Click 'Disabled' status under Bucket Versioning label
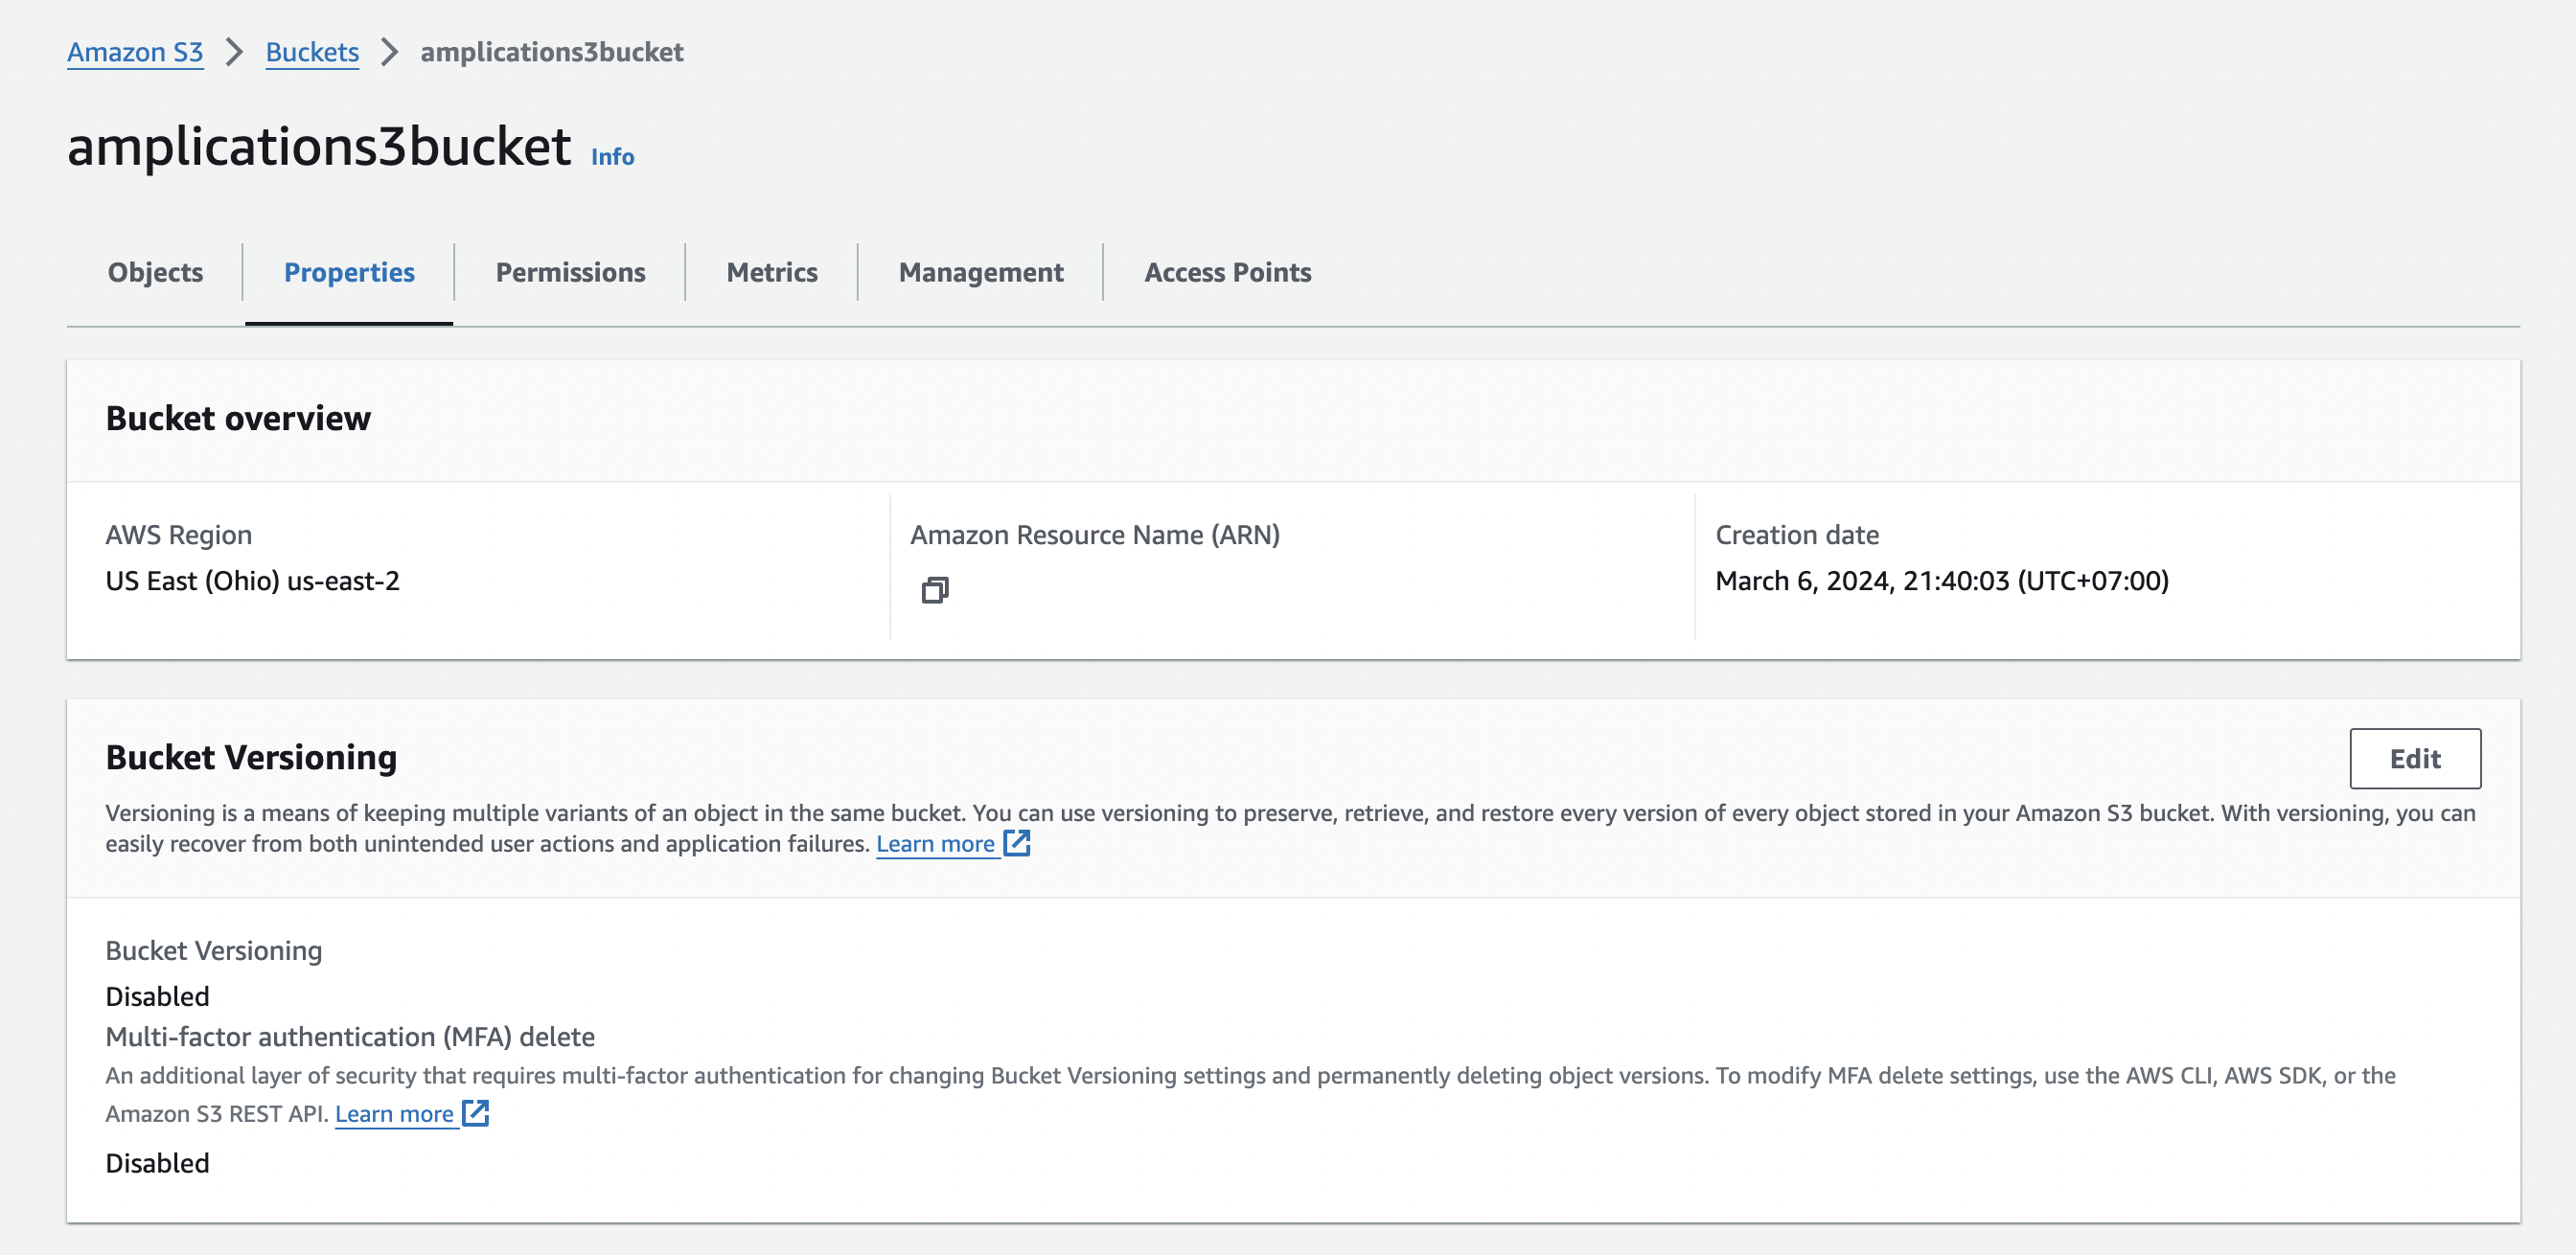Screen dimensions: 2576x1255 pyautogui.click(x=157, y=996)
